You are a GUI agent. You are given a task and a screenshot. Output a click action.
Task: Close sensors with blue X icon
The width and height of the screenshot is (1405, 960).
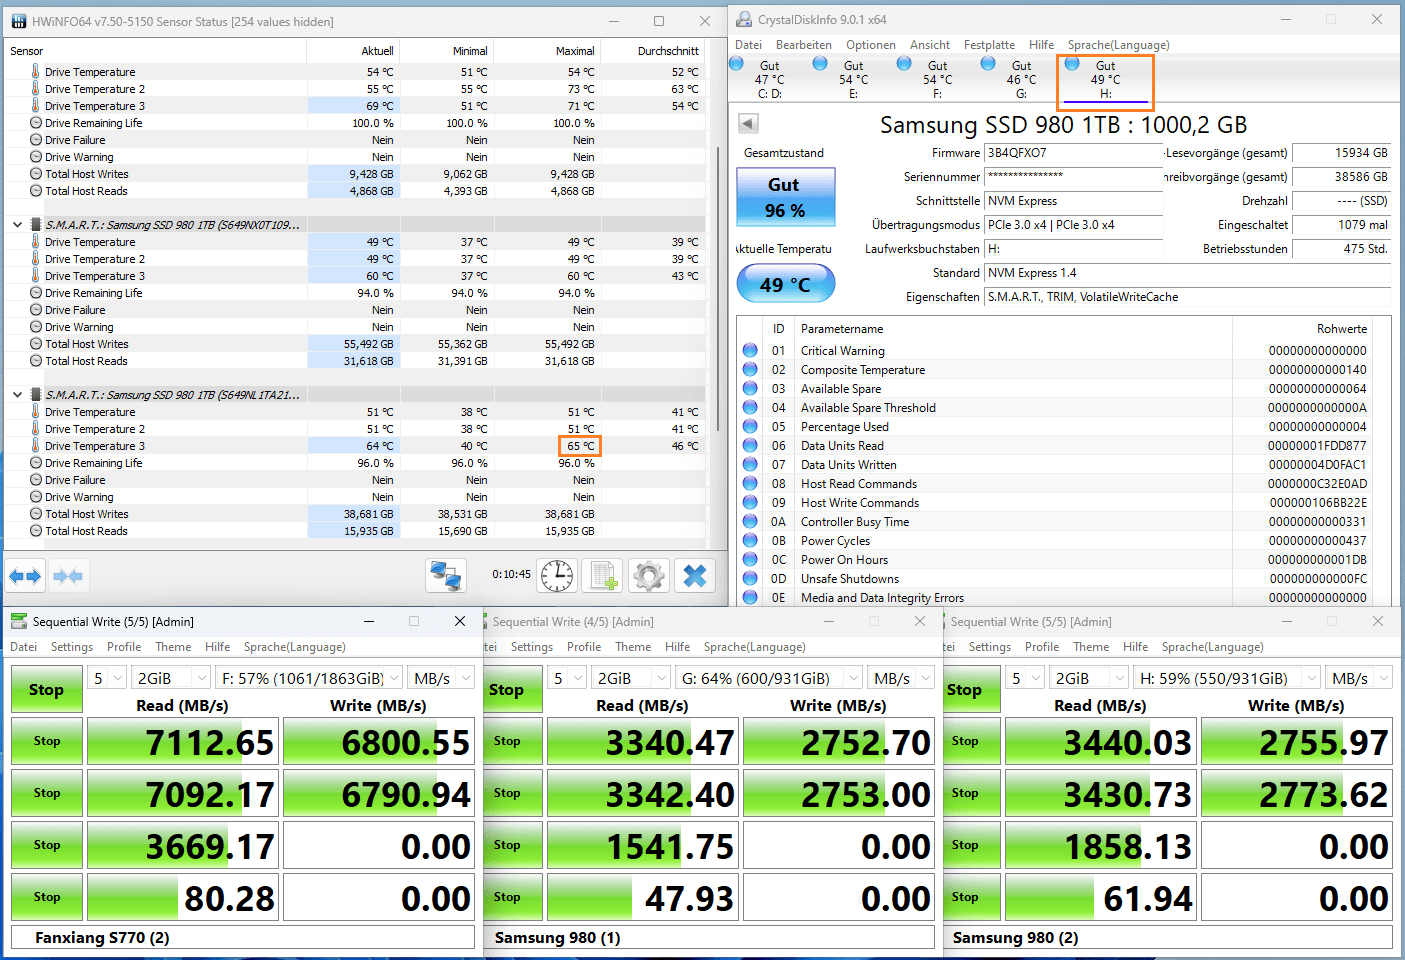tap(695, 575)
